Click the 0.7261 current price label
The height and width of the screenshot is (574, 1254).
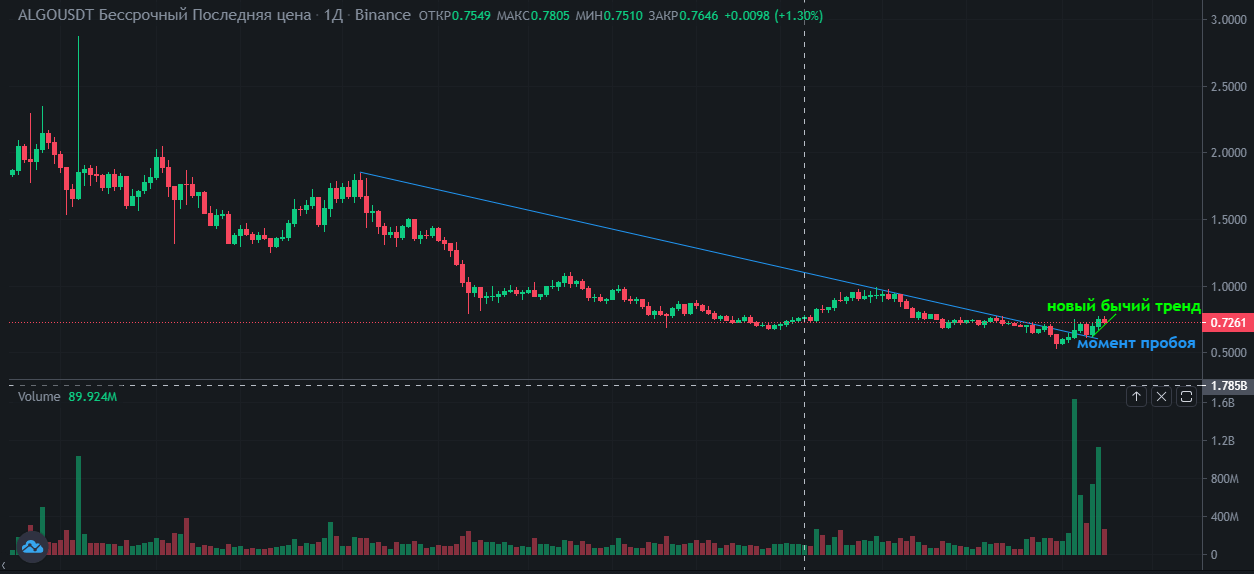(1227, 323)
